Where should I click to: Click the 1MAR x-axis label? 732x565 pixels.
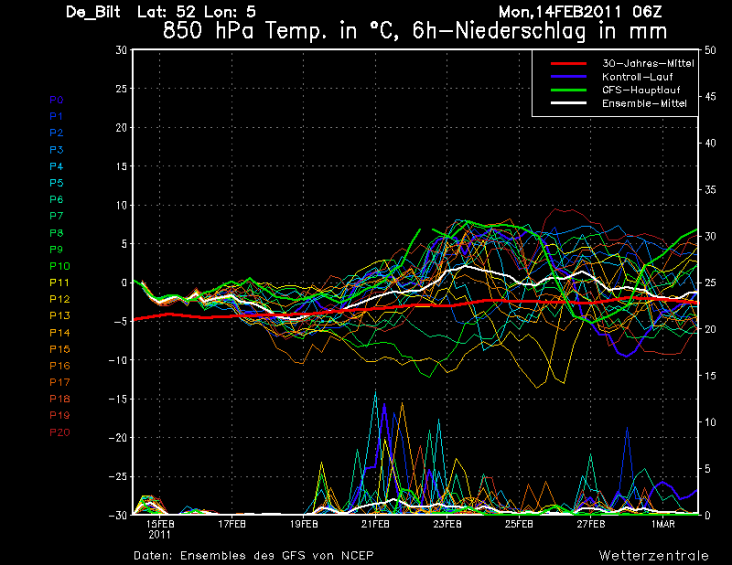click(663, 524)
